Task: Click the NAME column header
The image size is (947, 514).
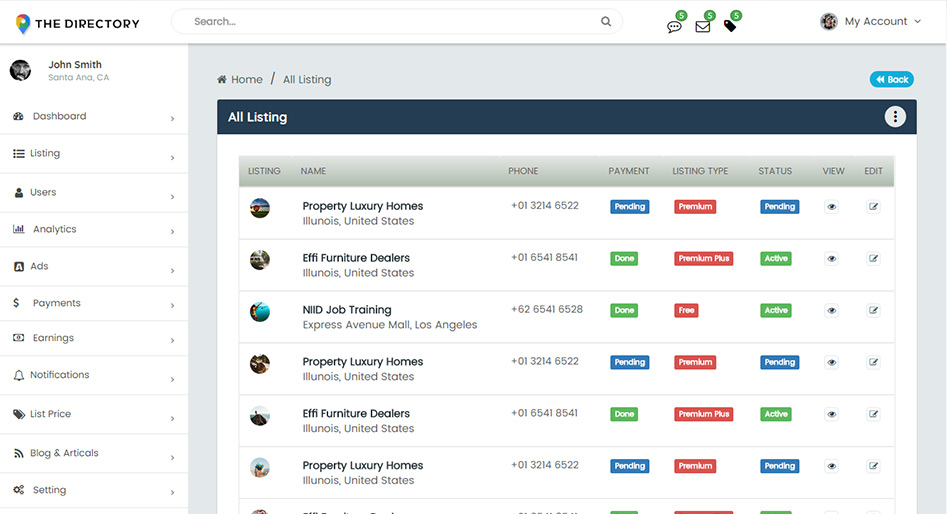Action: pyautogui.click(x=313, y=171)
